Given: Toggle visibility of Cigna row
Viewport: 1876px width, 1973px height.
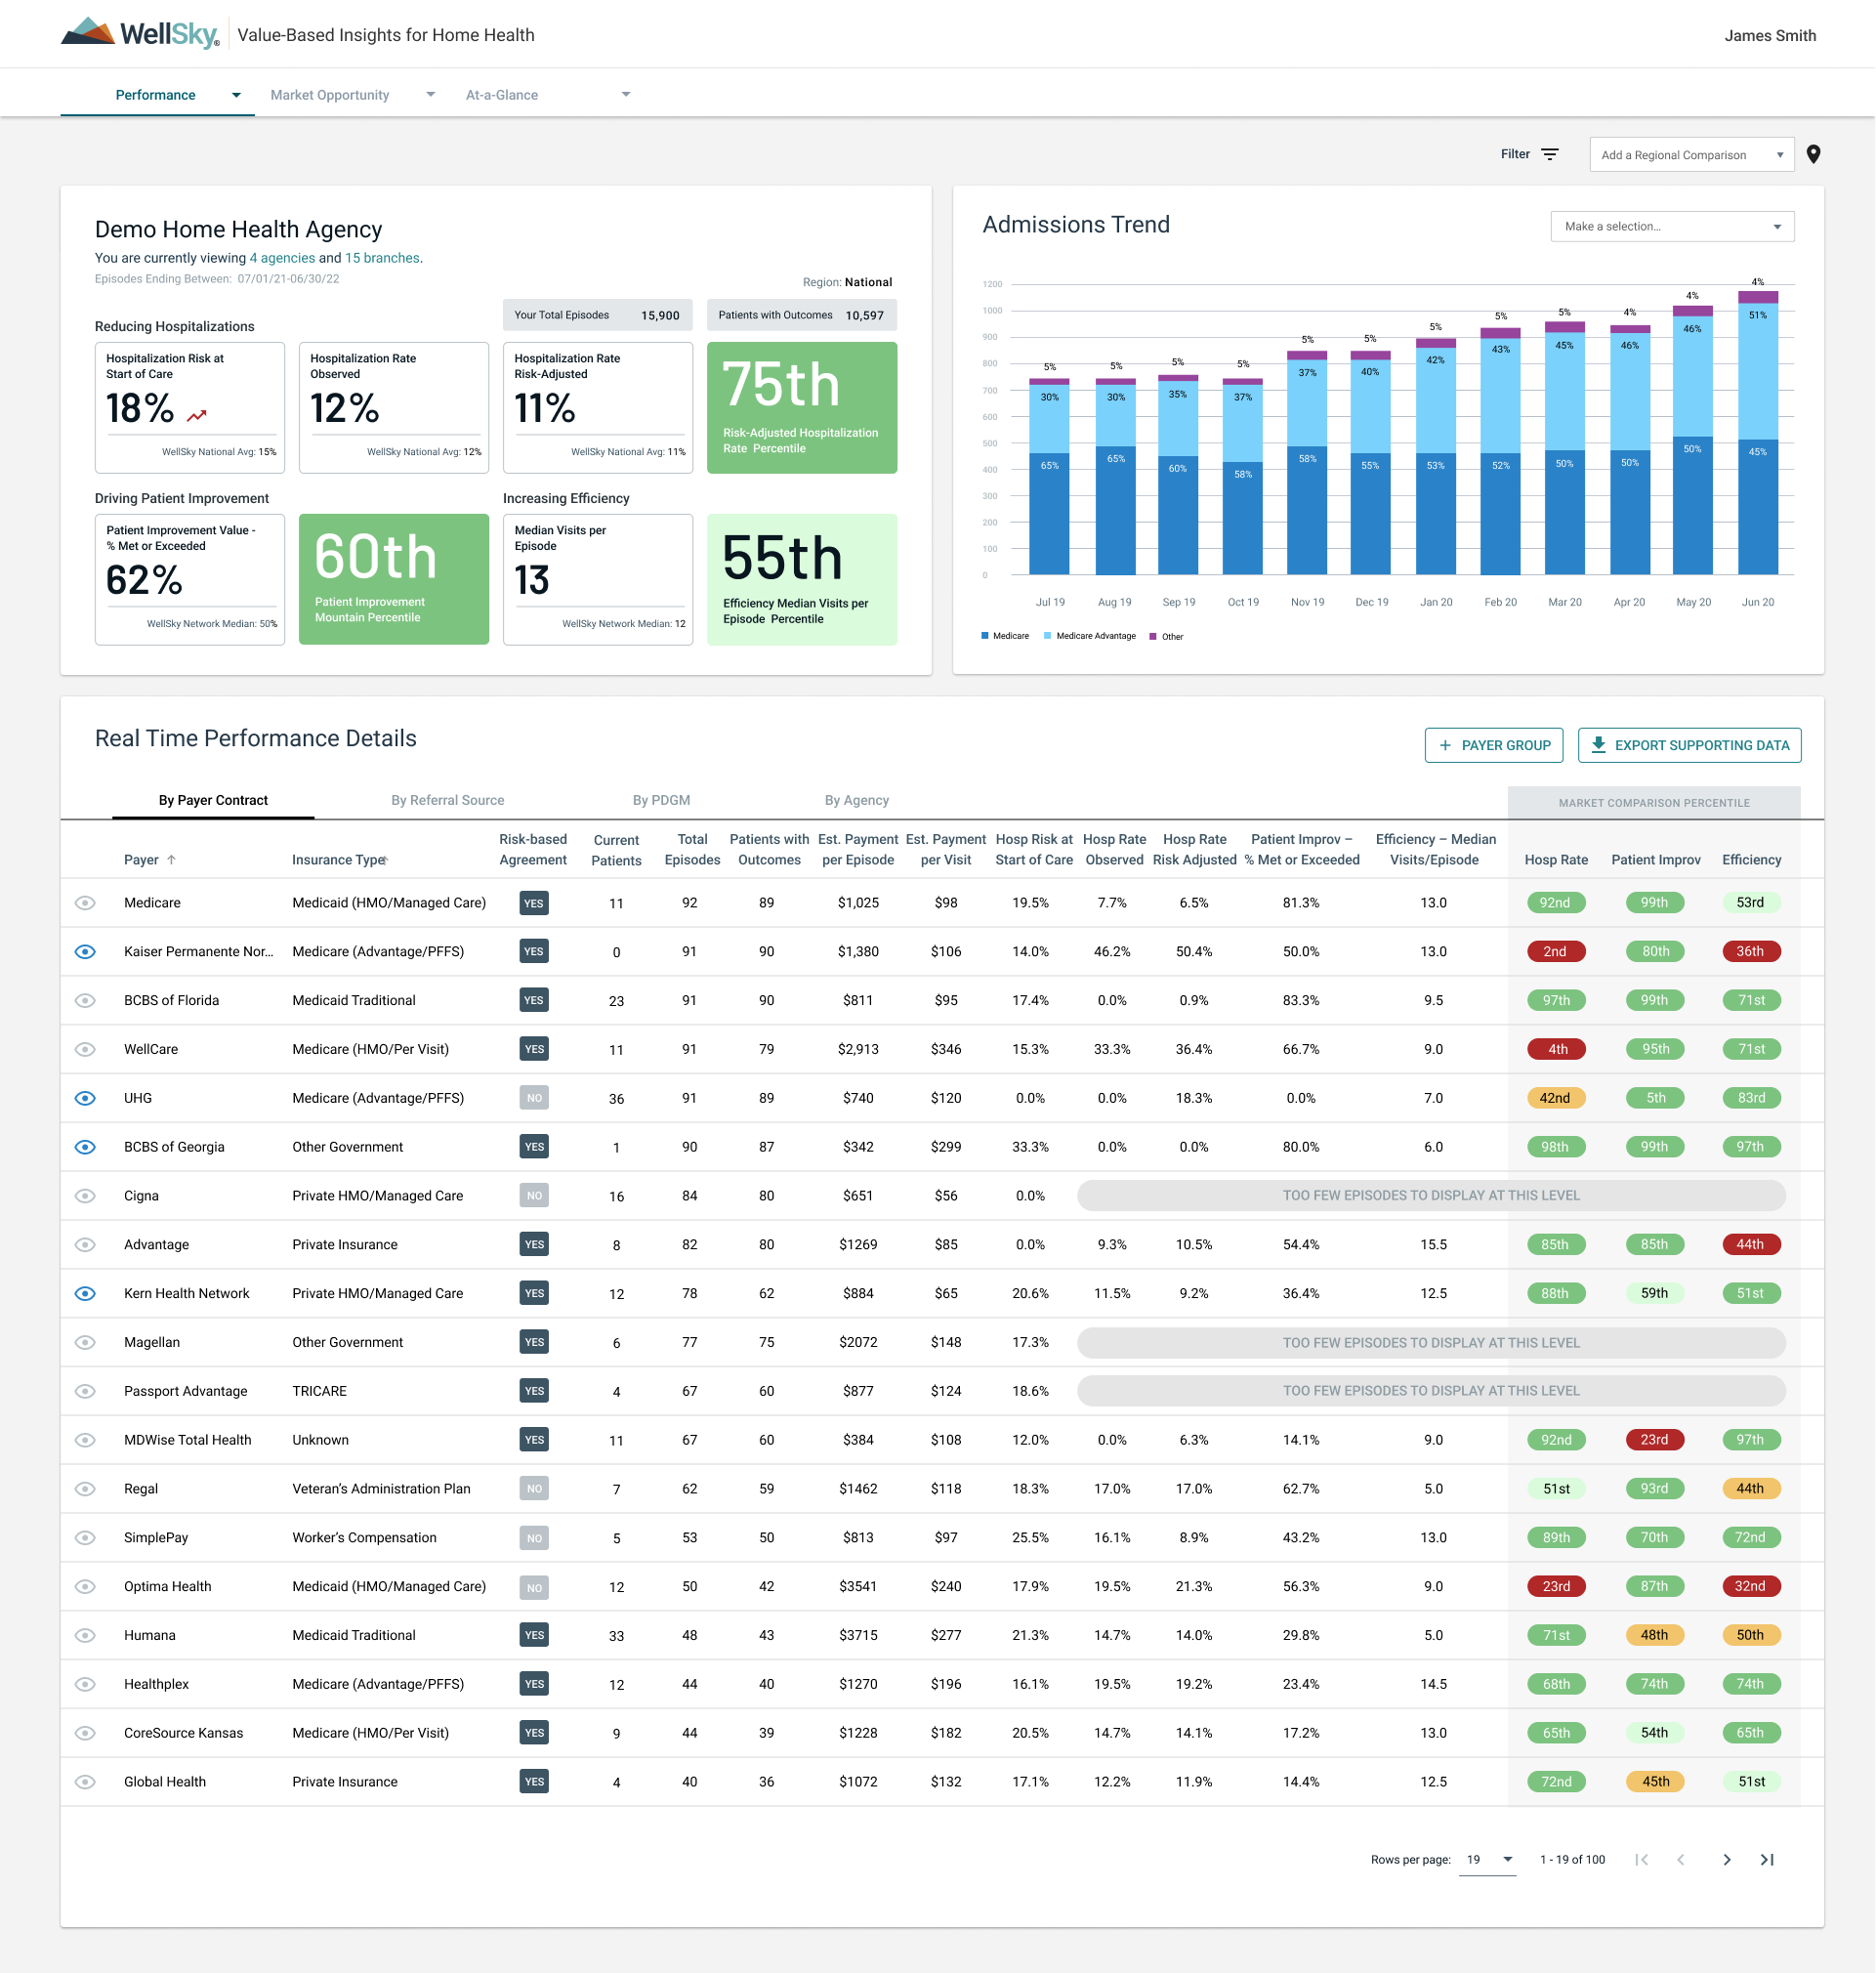Looking at the screenshot, I should pos(85,1196).
